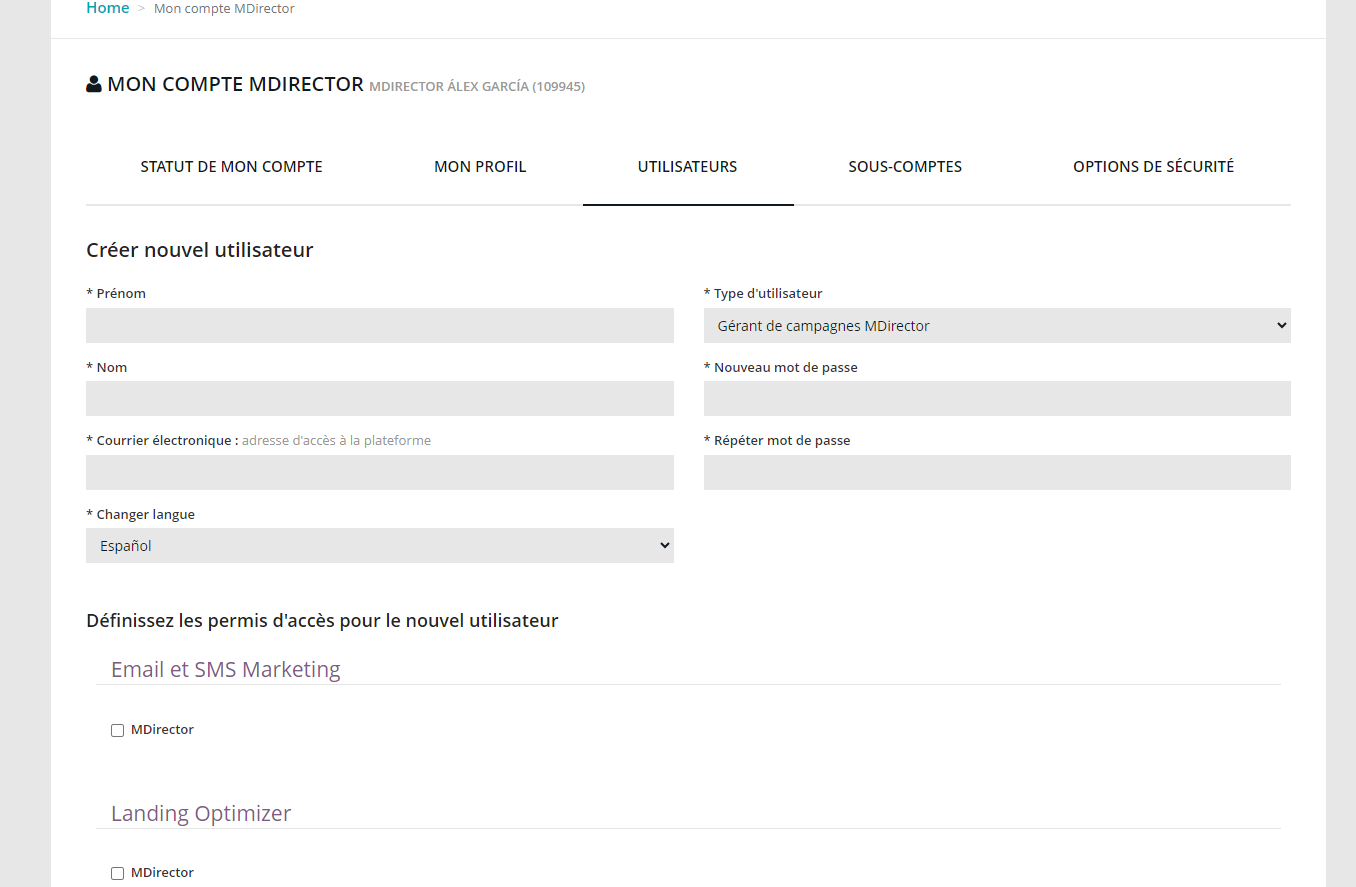Image resolution: width=1356 pixels, height=887 pixels.
Task: Tick MDirector checkbox under Landing Optimizer
Action: (x=117, y=874)
